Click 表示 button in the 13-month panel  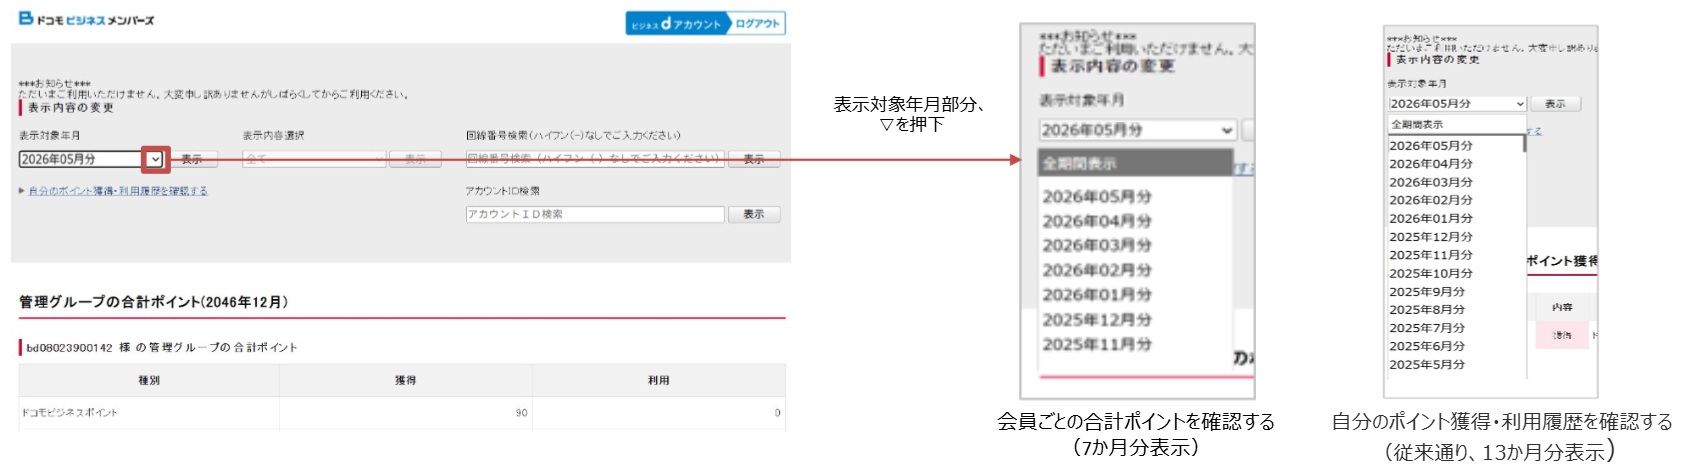tap(1555, 104)
